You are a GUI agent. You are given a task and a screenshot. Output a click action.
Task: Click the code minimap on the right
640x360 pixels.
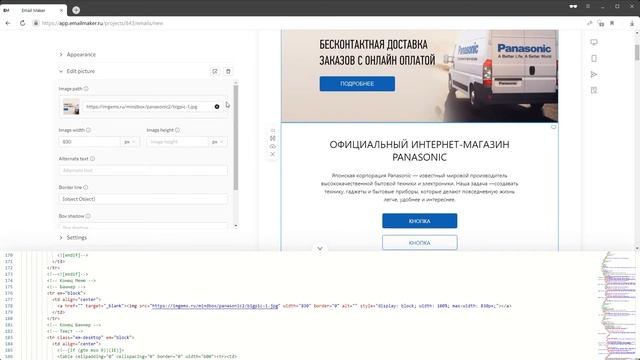click(616, 305)
